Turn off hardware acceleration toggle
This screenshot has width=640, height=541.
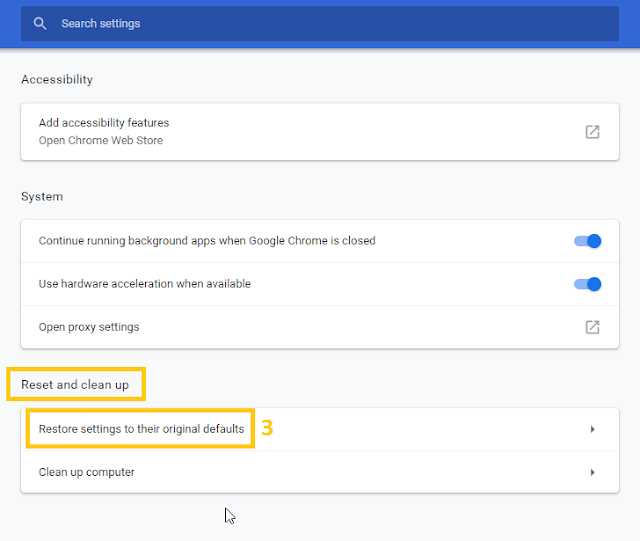587,284
